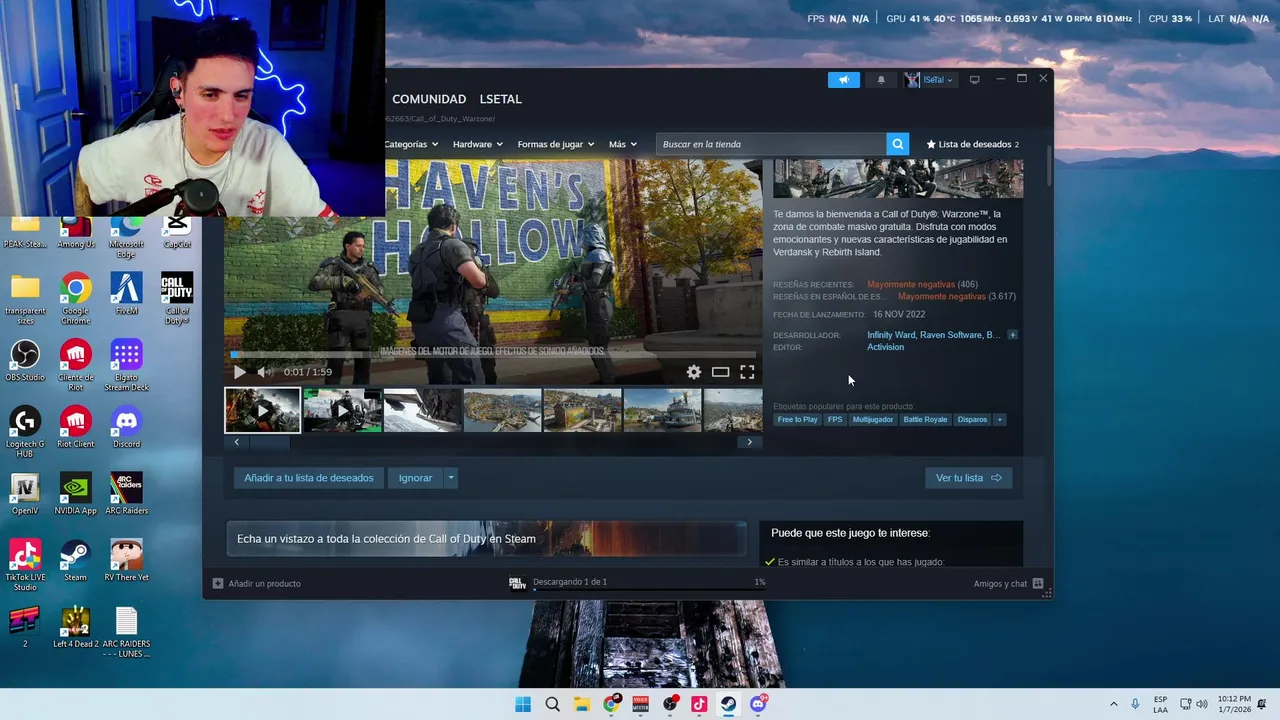1280x720 pixels.
Task: Select RV There Yet desktop icon
Action: (126, 560)
